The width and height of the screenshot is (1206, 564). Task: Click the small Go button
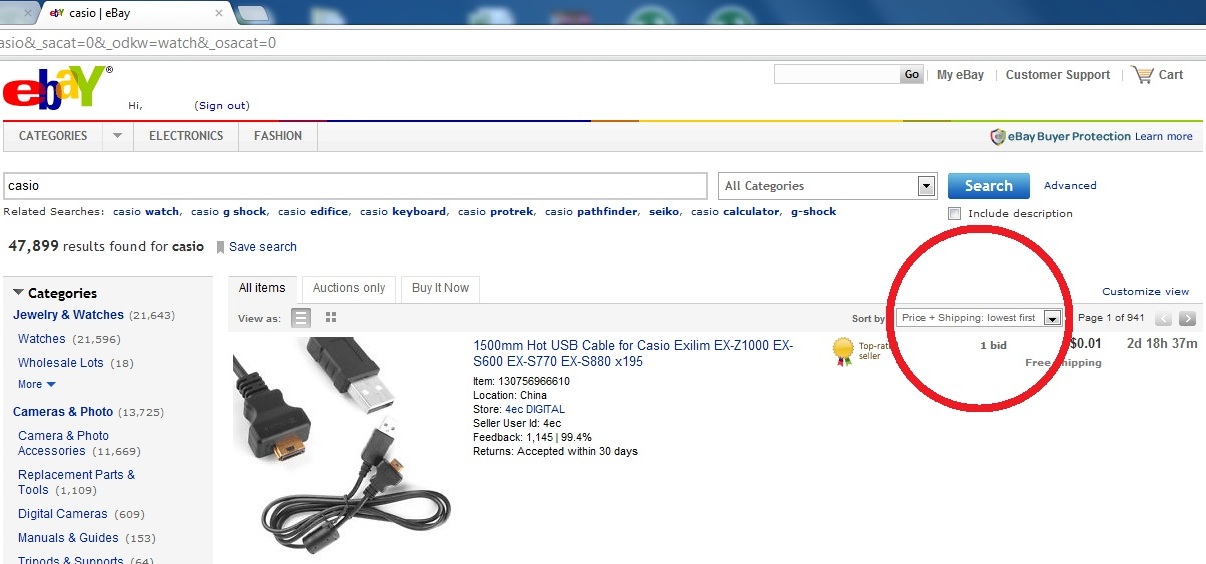(911, 75)
